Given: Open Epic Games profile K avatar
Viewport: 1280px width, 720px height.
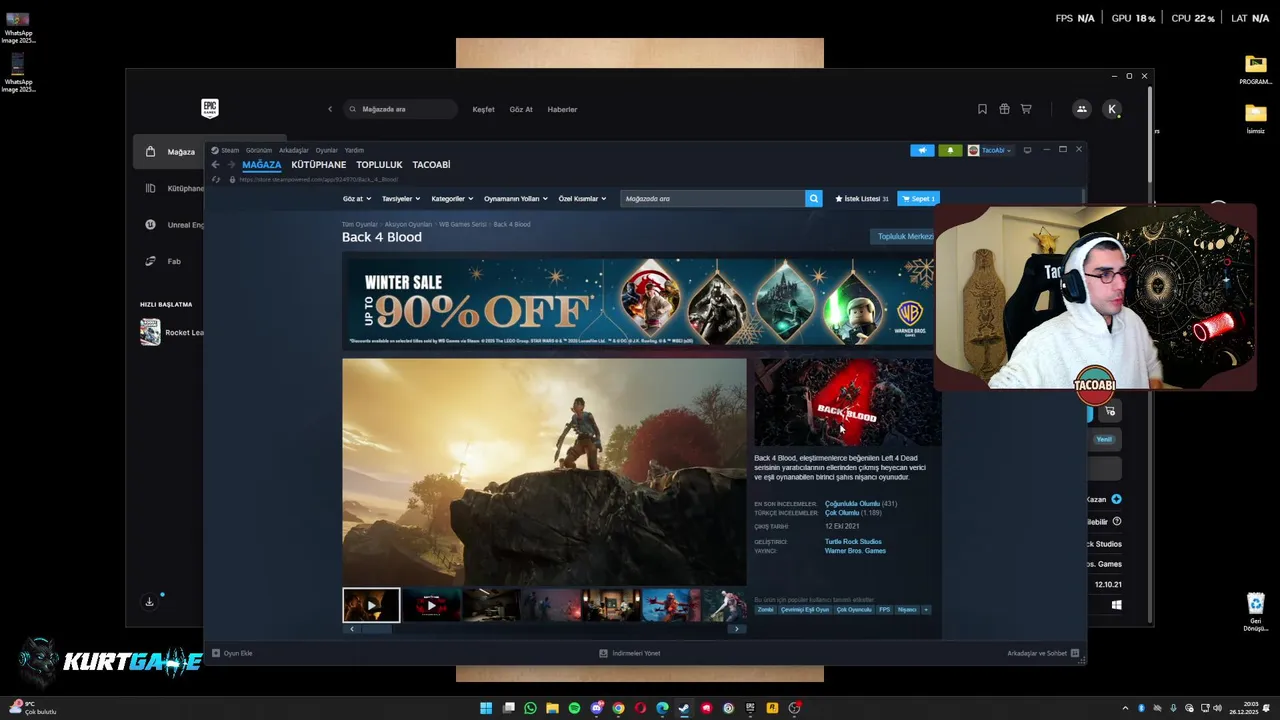Looking at the screenshot, I should pos(1112,109).
